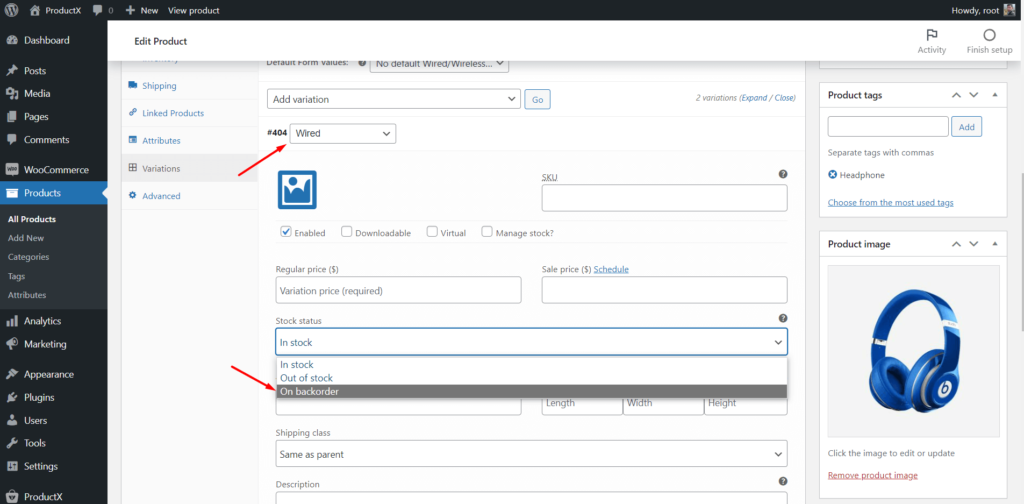Click the root user avatar
Viewport: 1024px width, 504px height.
point(1010,10)
